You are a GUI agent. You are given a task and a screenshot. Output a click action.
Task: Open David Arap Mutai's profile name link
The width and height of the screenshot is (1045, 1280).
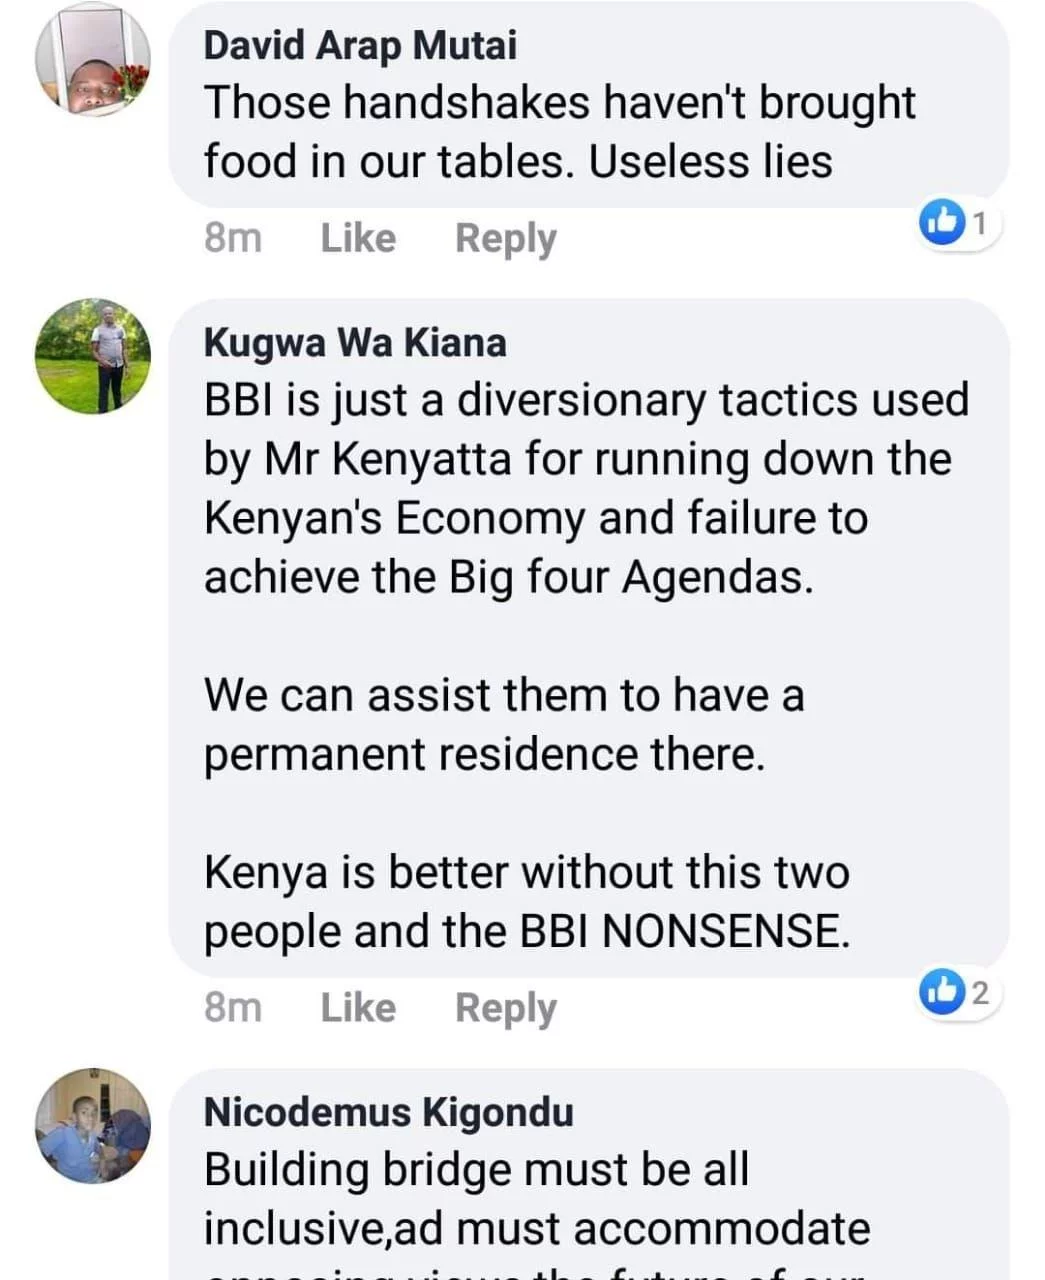coord(360,45)
